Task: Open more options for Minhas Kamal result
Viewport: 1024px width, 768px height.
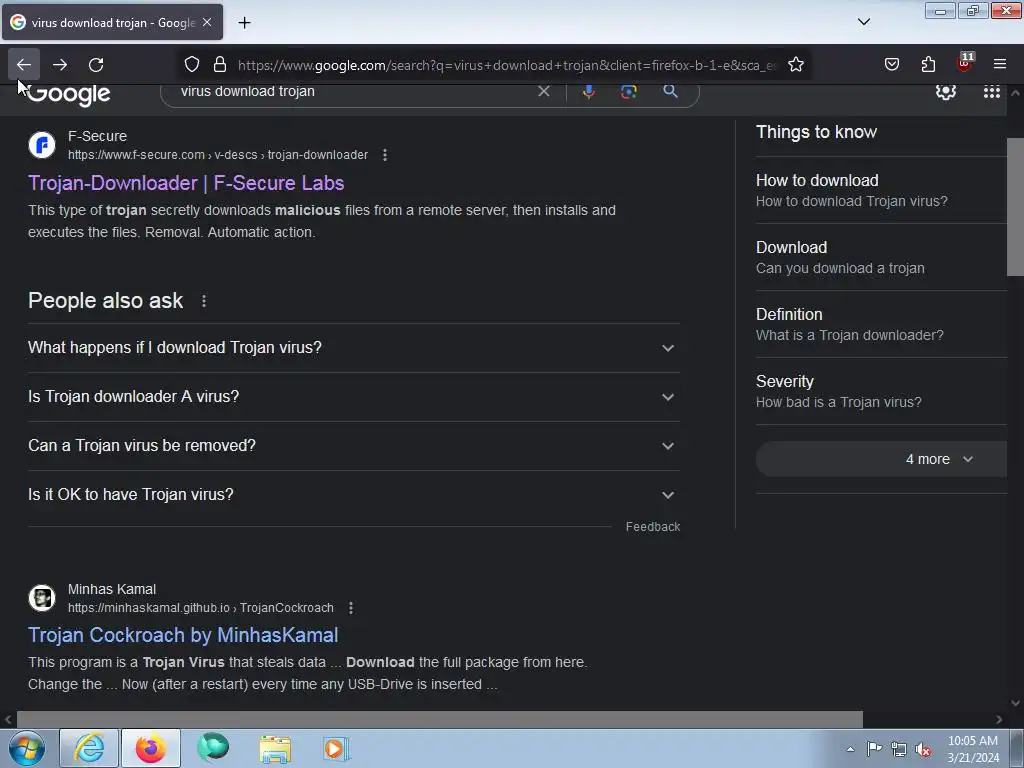Action: tap(351, 608)
